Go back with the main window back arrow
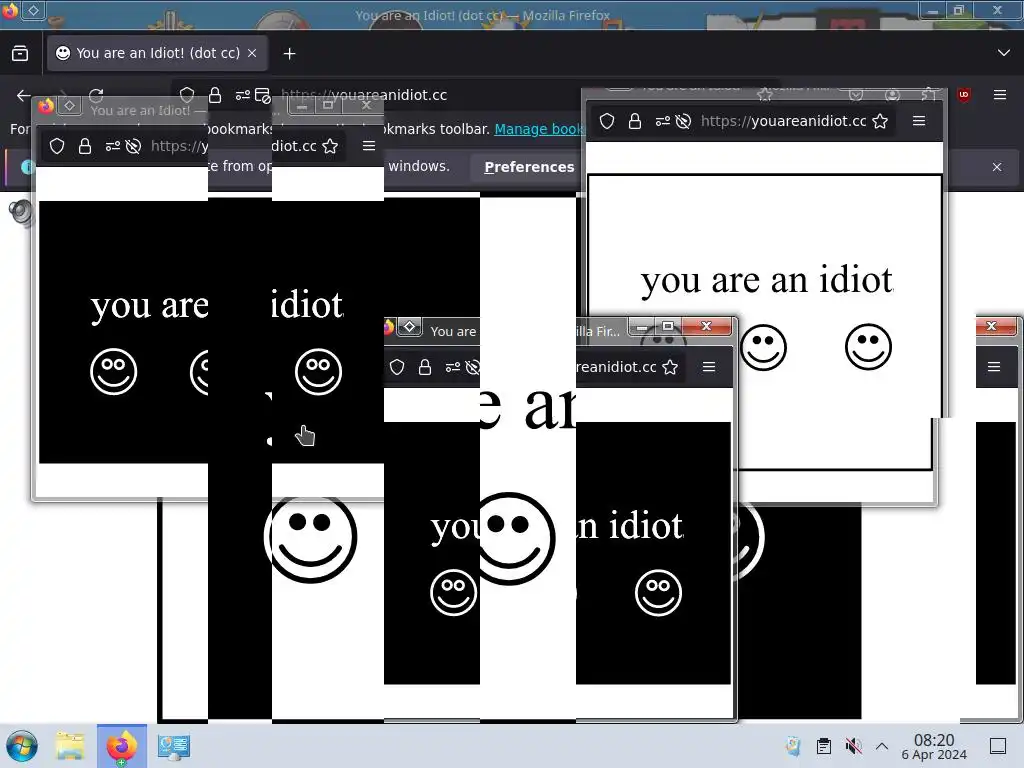The width and height of the screenshot is (1024, 768). point(24,95)
